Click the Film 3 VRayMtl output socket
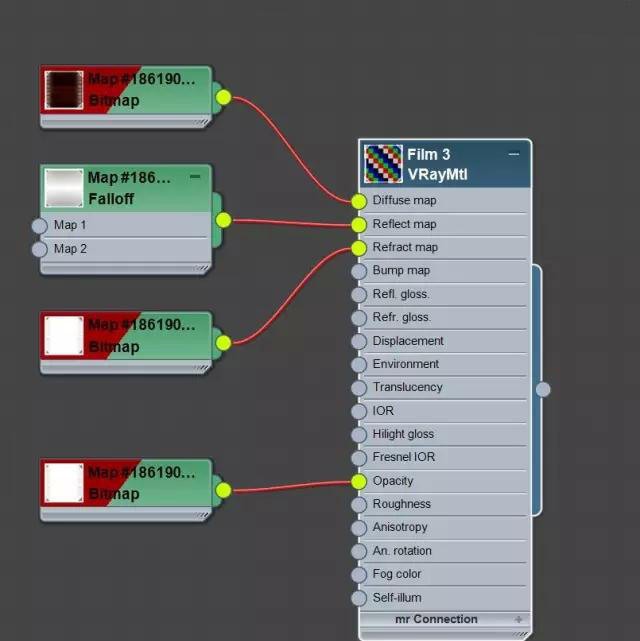640x641 pixels. [x=543, y=390]
